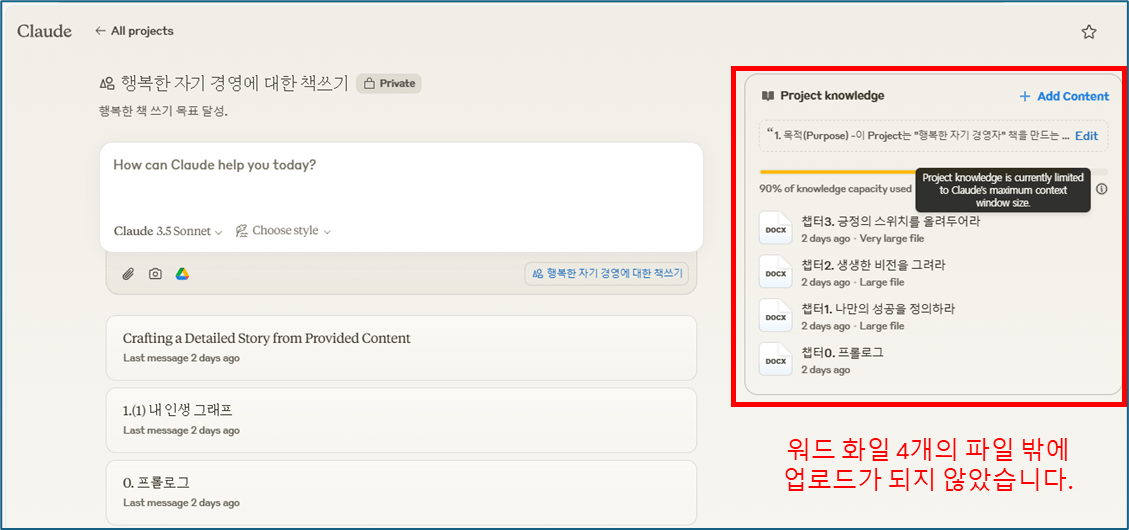Screen dimensions: 1129x530
Task: Open the '1.(1) 내 인생 그래프' chat
Action: (x=401, y=421)
